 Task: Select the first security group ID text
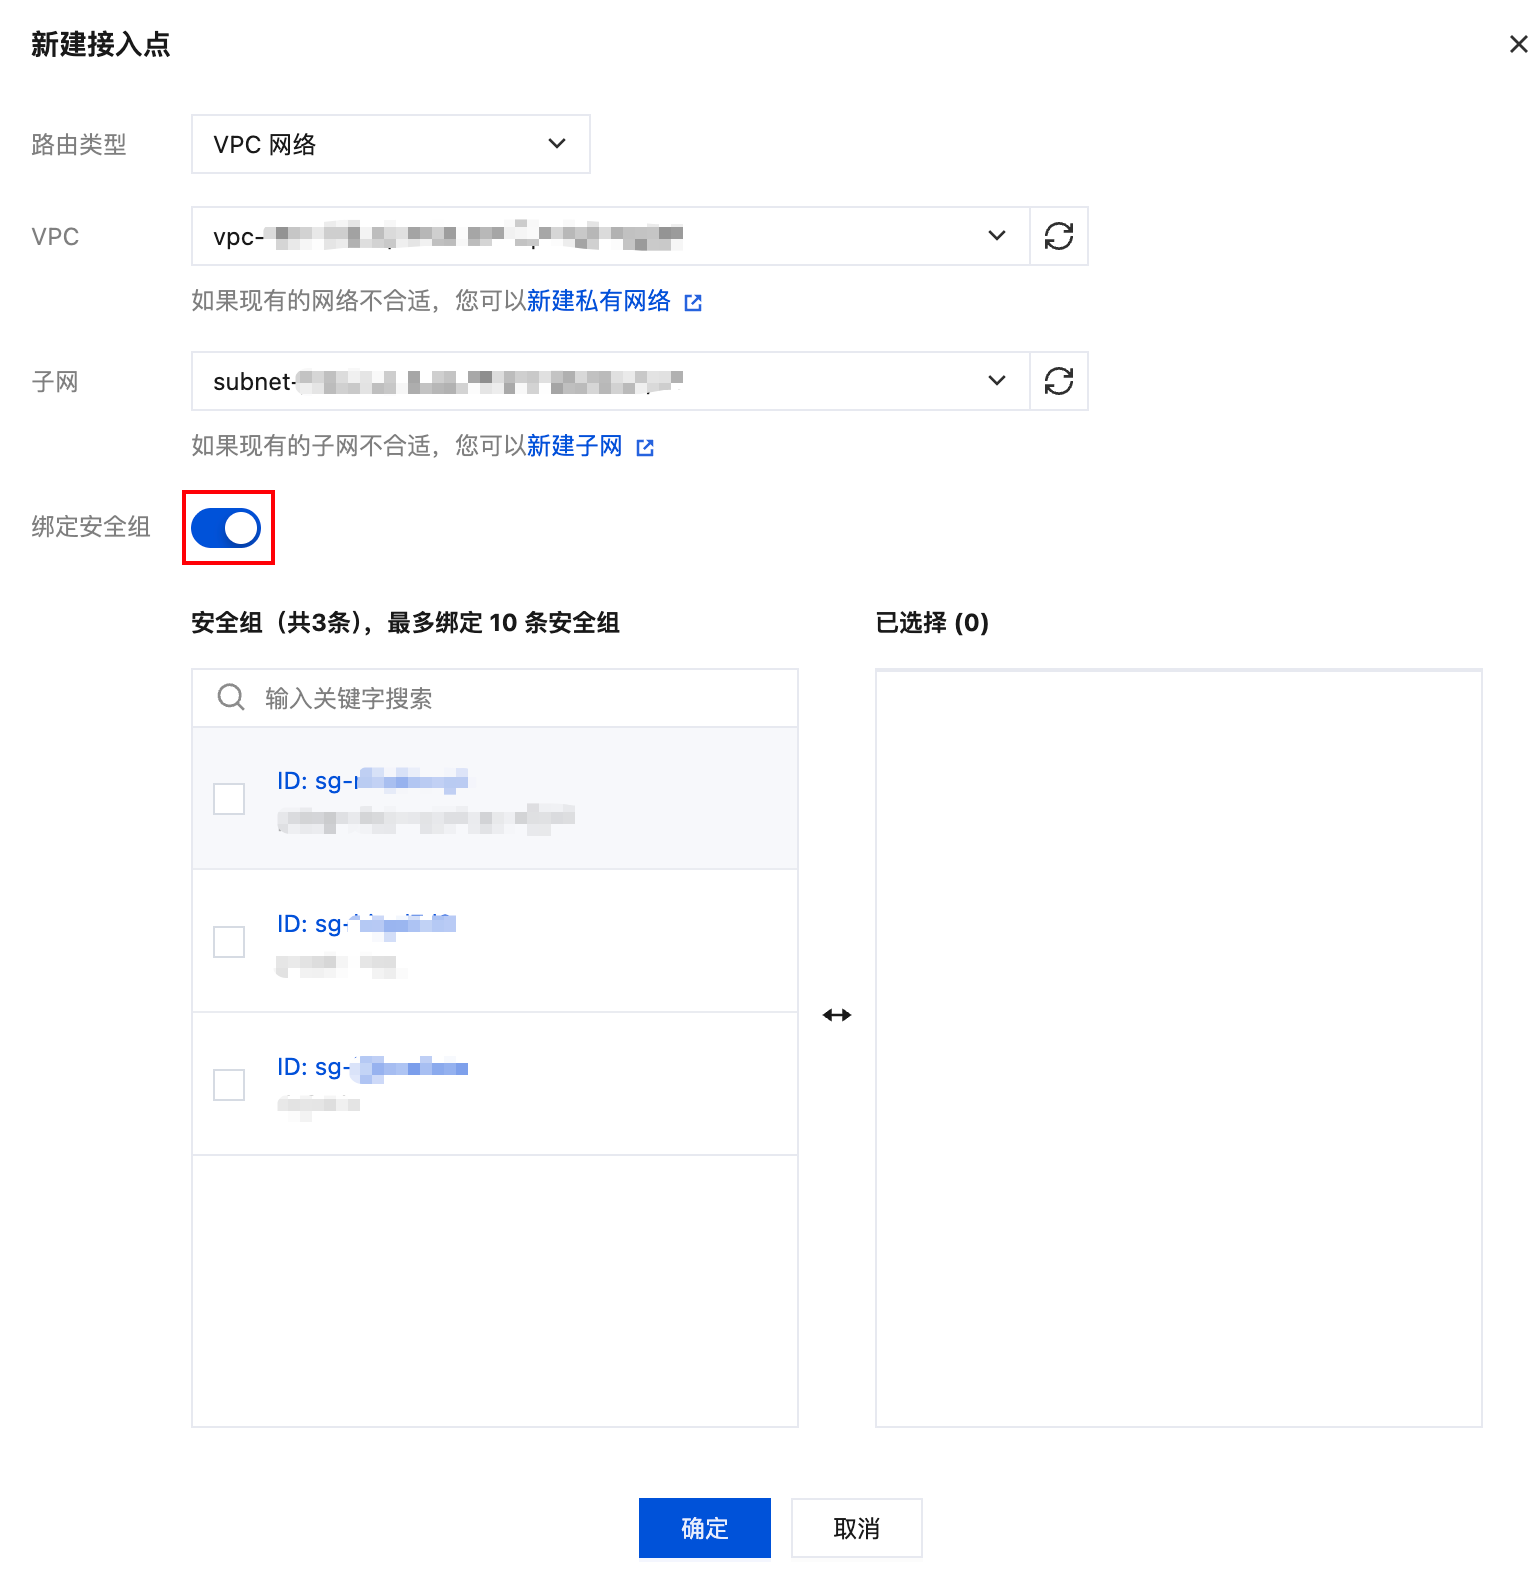pos(372,781)
